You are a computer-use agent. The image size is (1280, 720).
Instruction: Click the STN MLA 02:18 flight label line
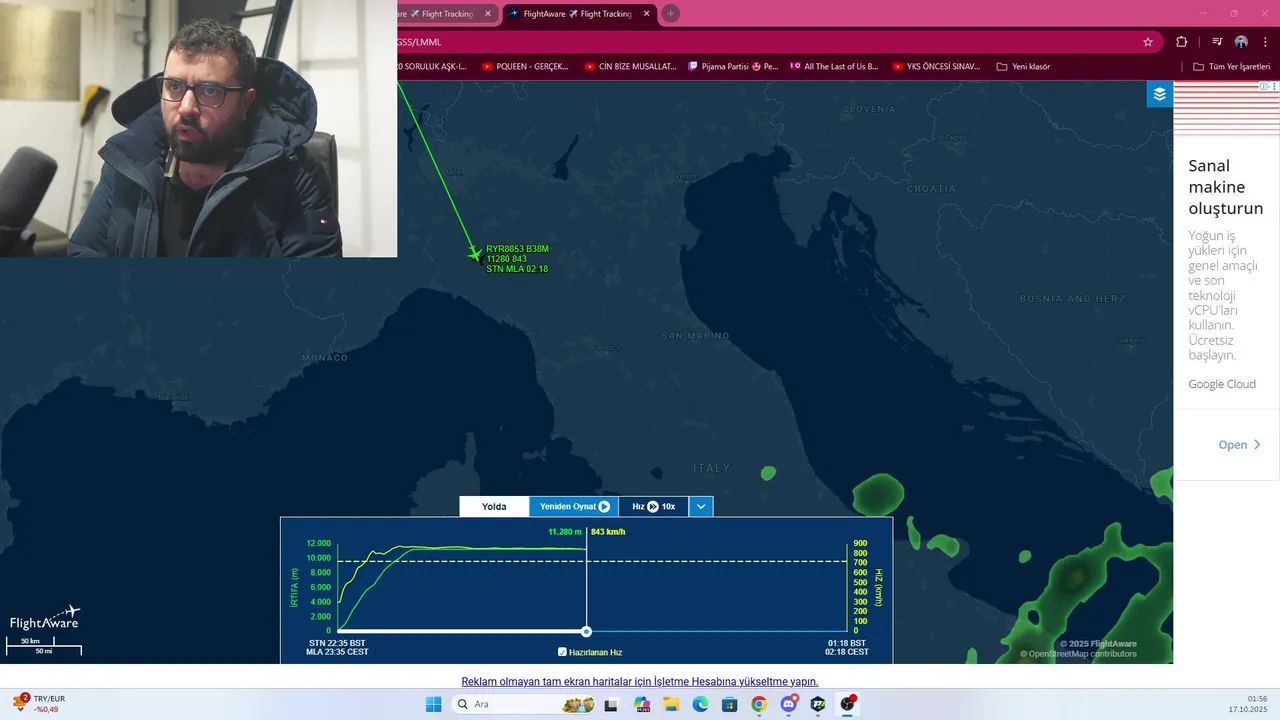click(x=517, y=269)
